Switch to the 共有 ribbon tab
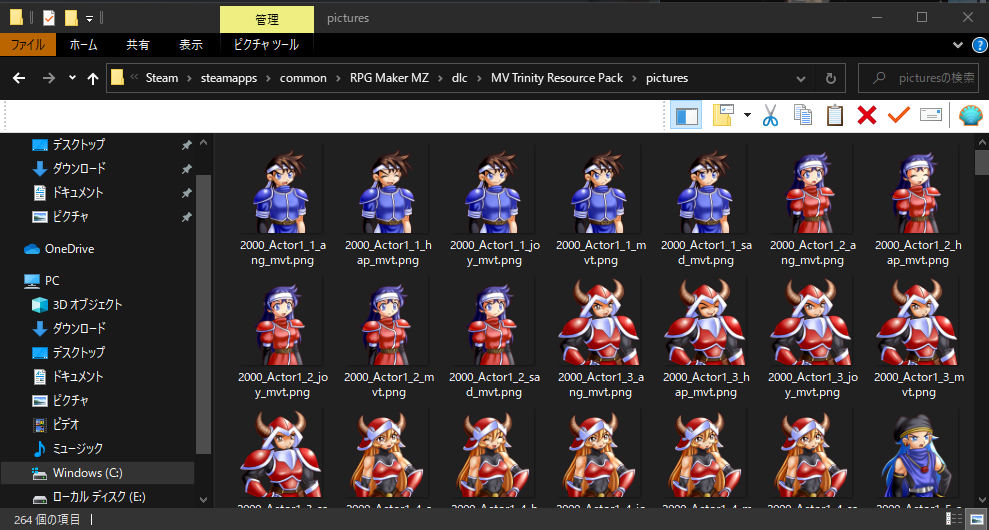 click(138, 45)
